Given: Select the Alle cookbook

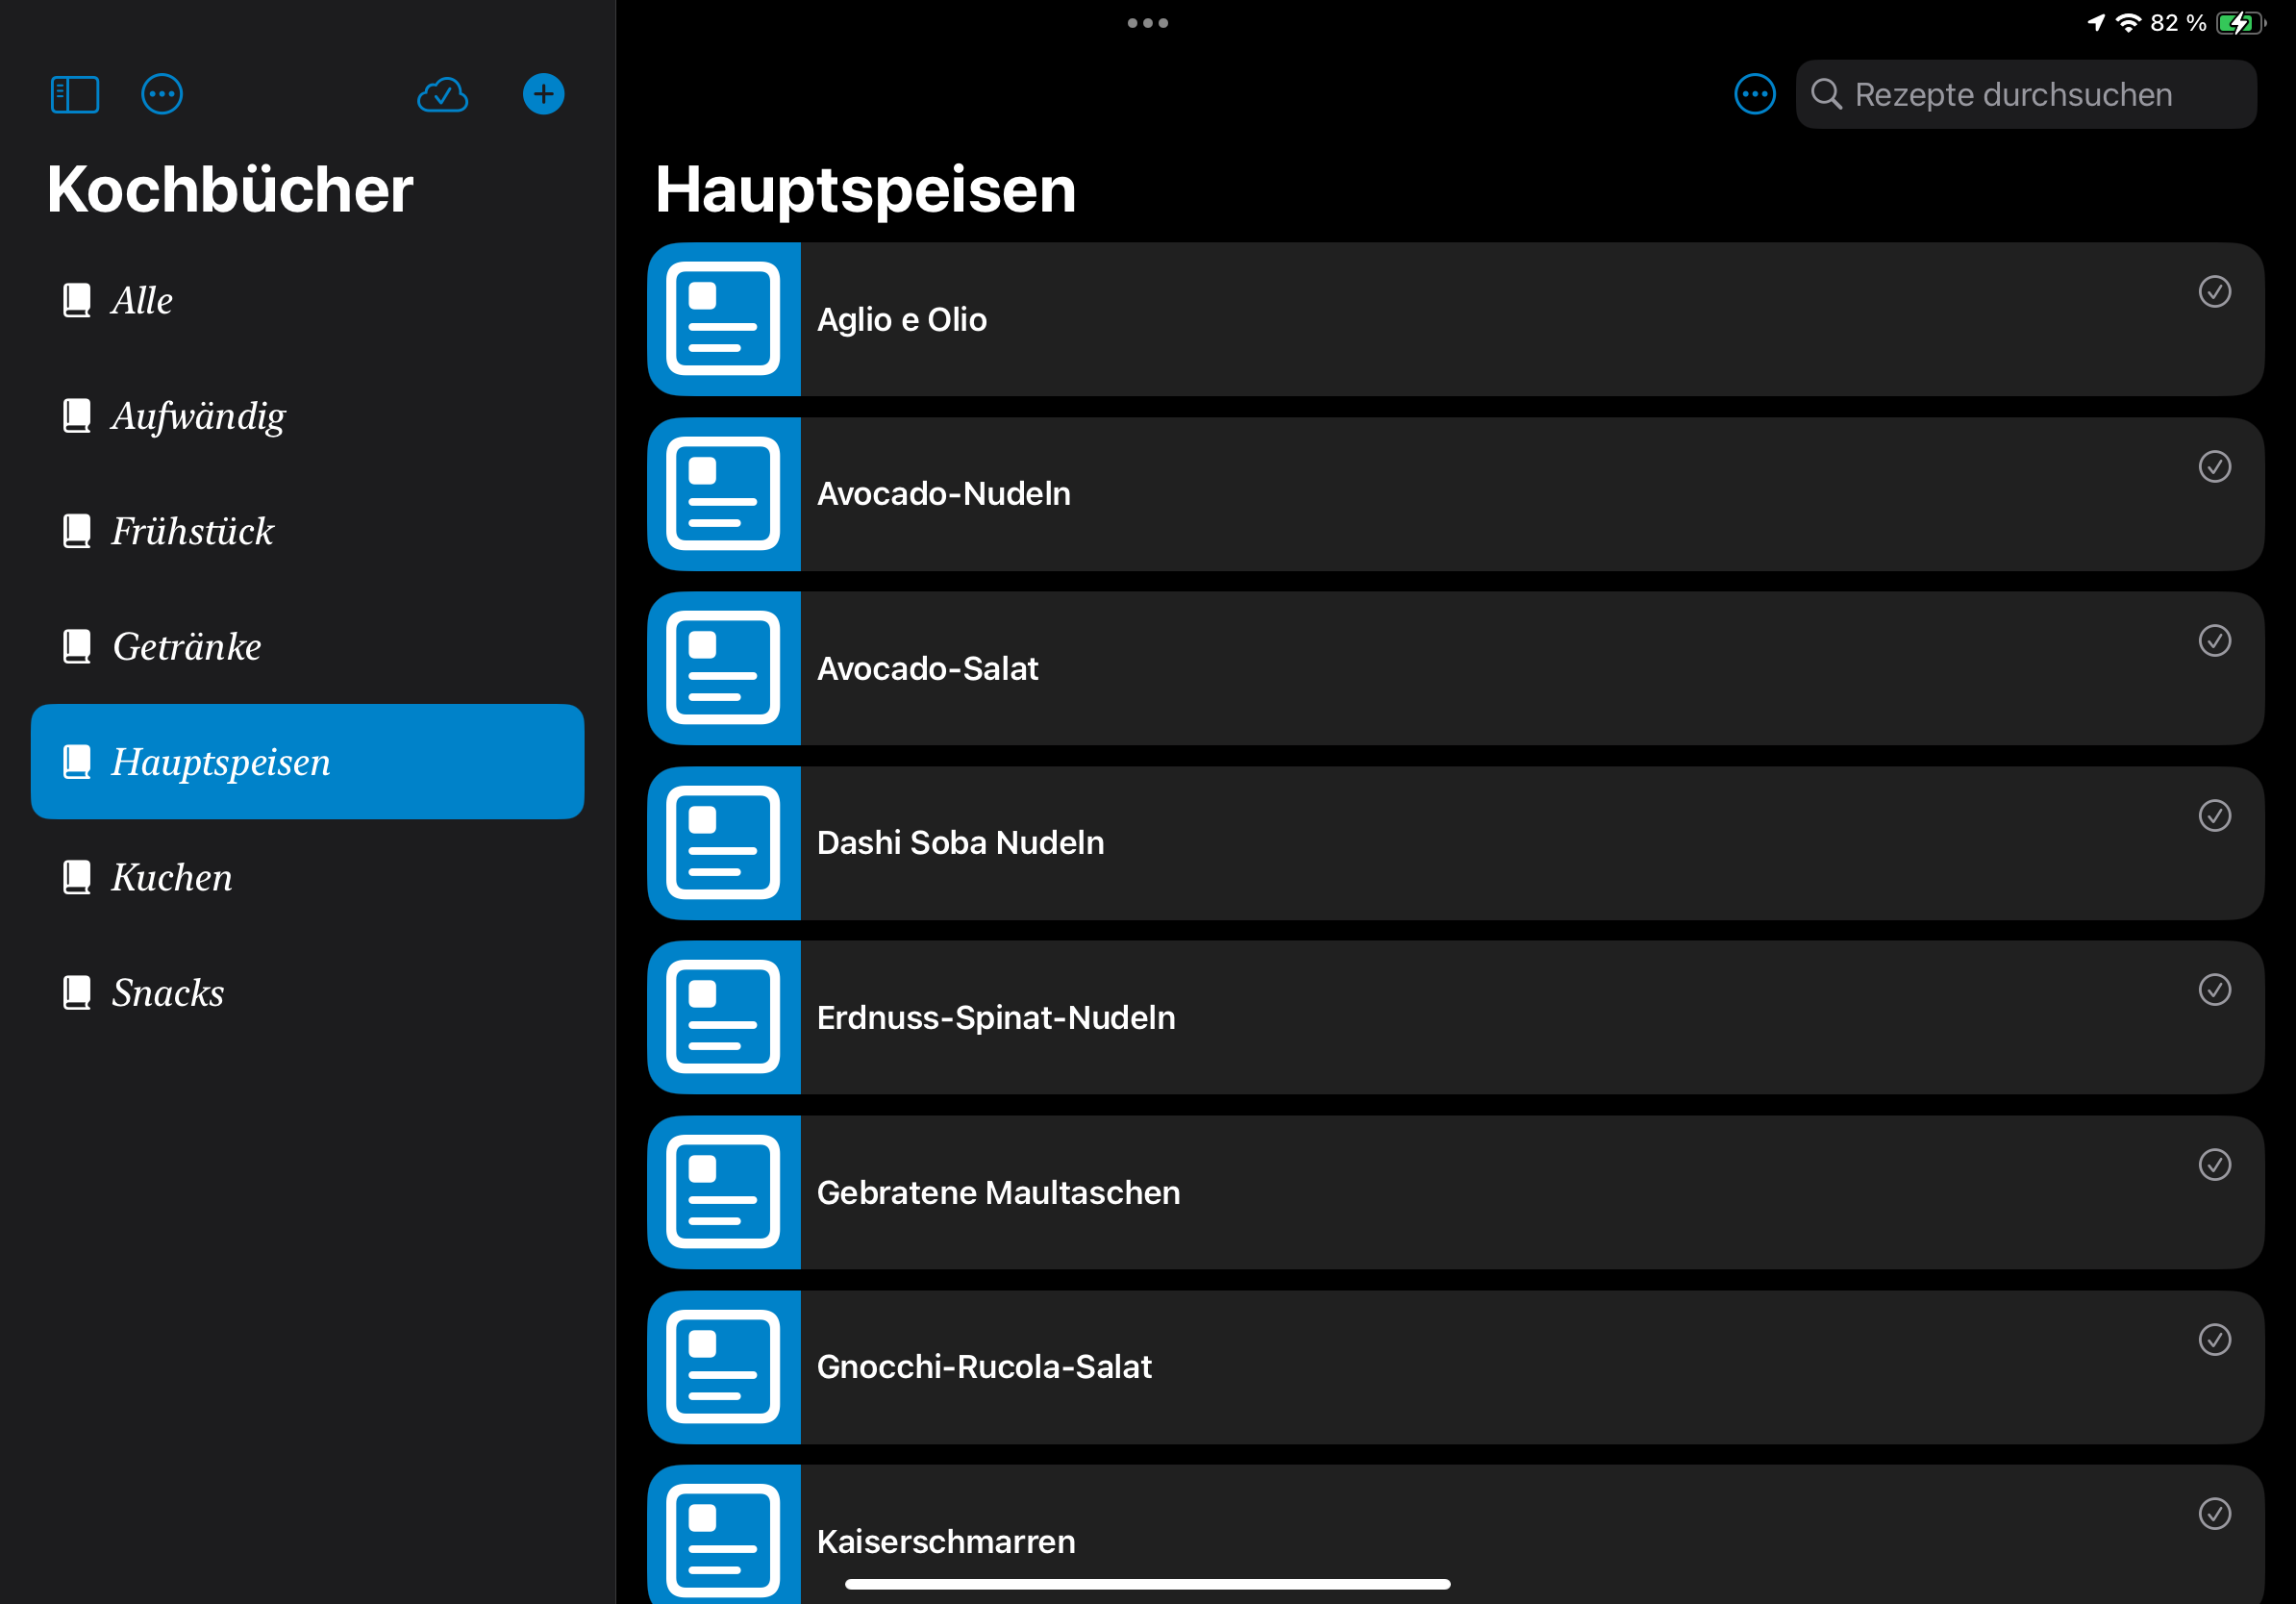Looking at the screenshot, I should pyautogui.click(x=142, y=300).
